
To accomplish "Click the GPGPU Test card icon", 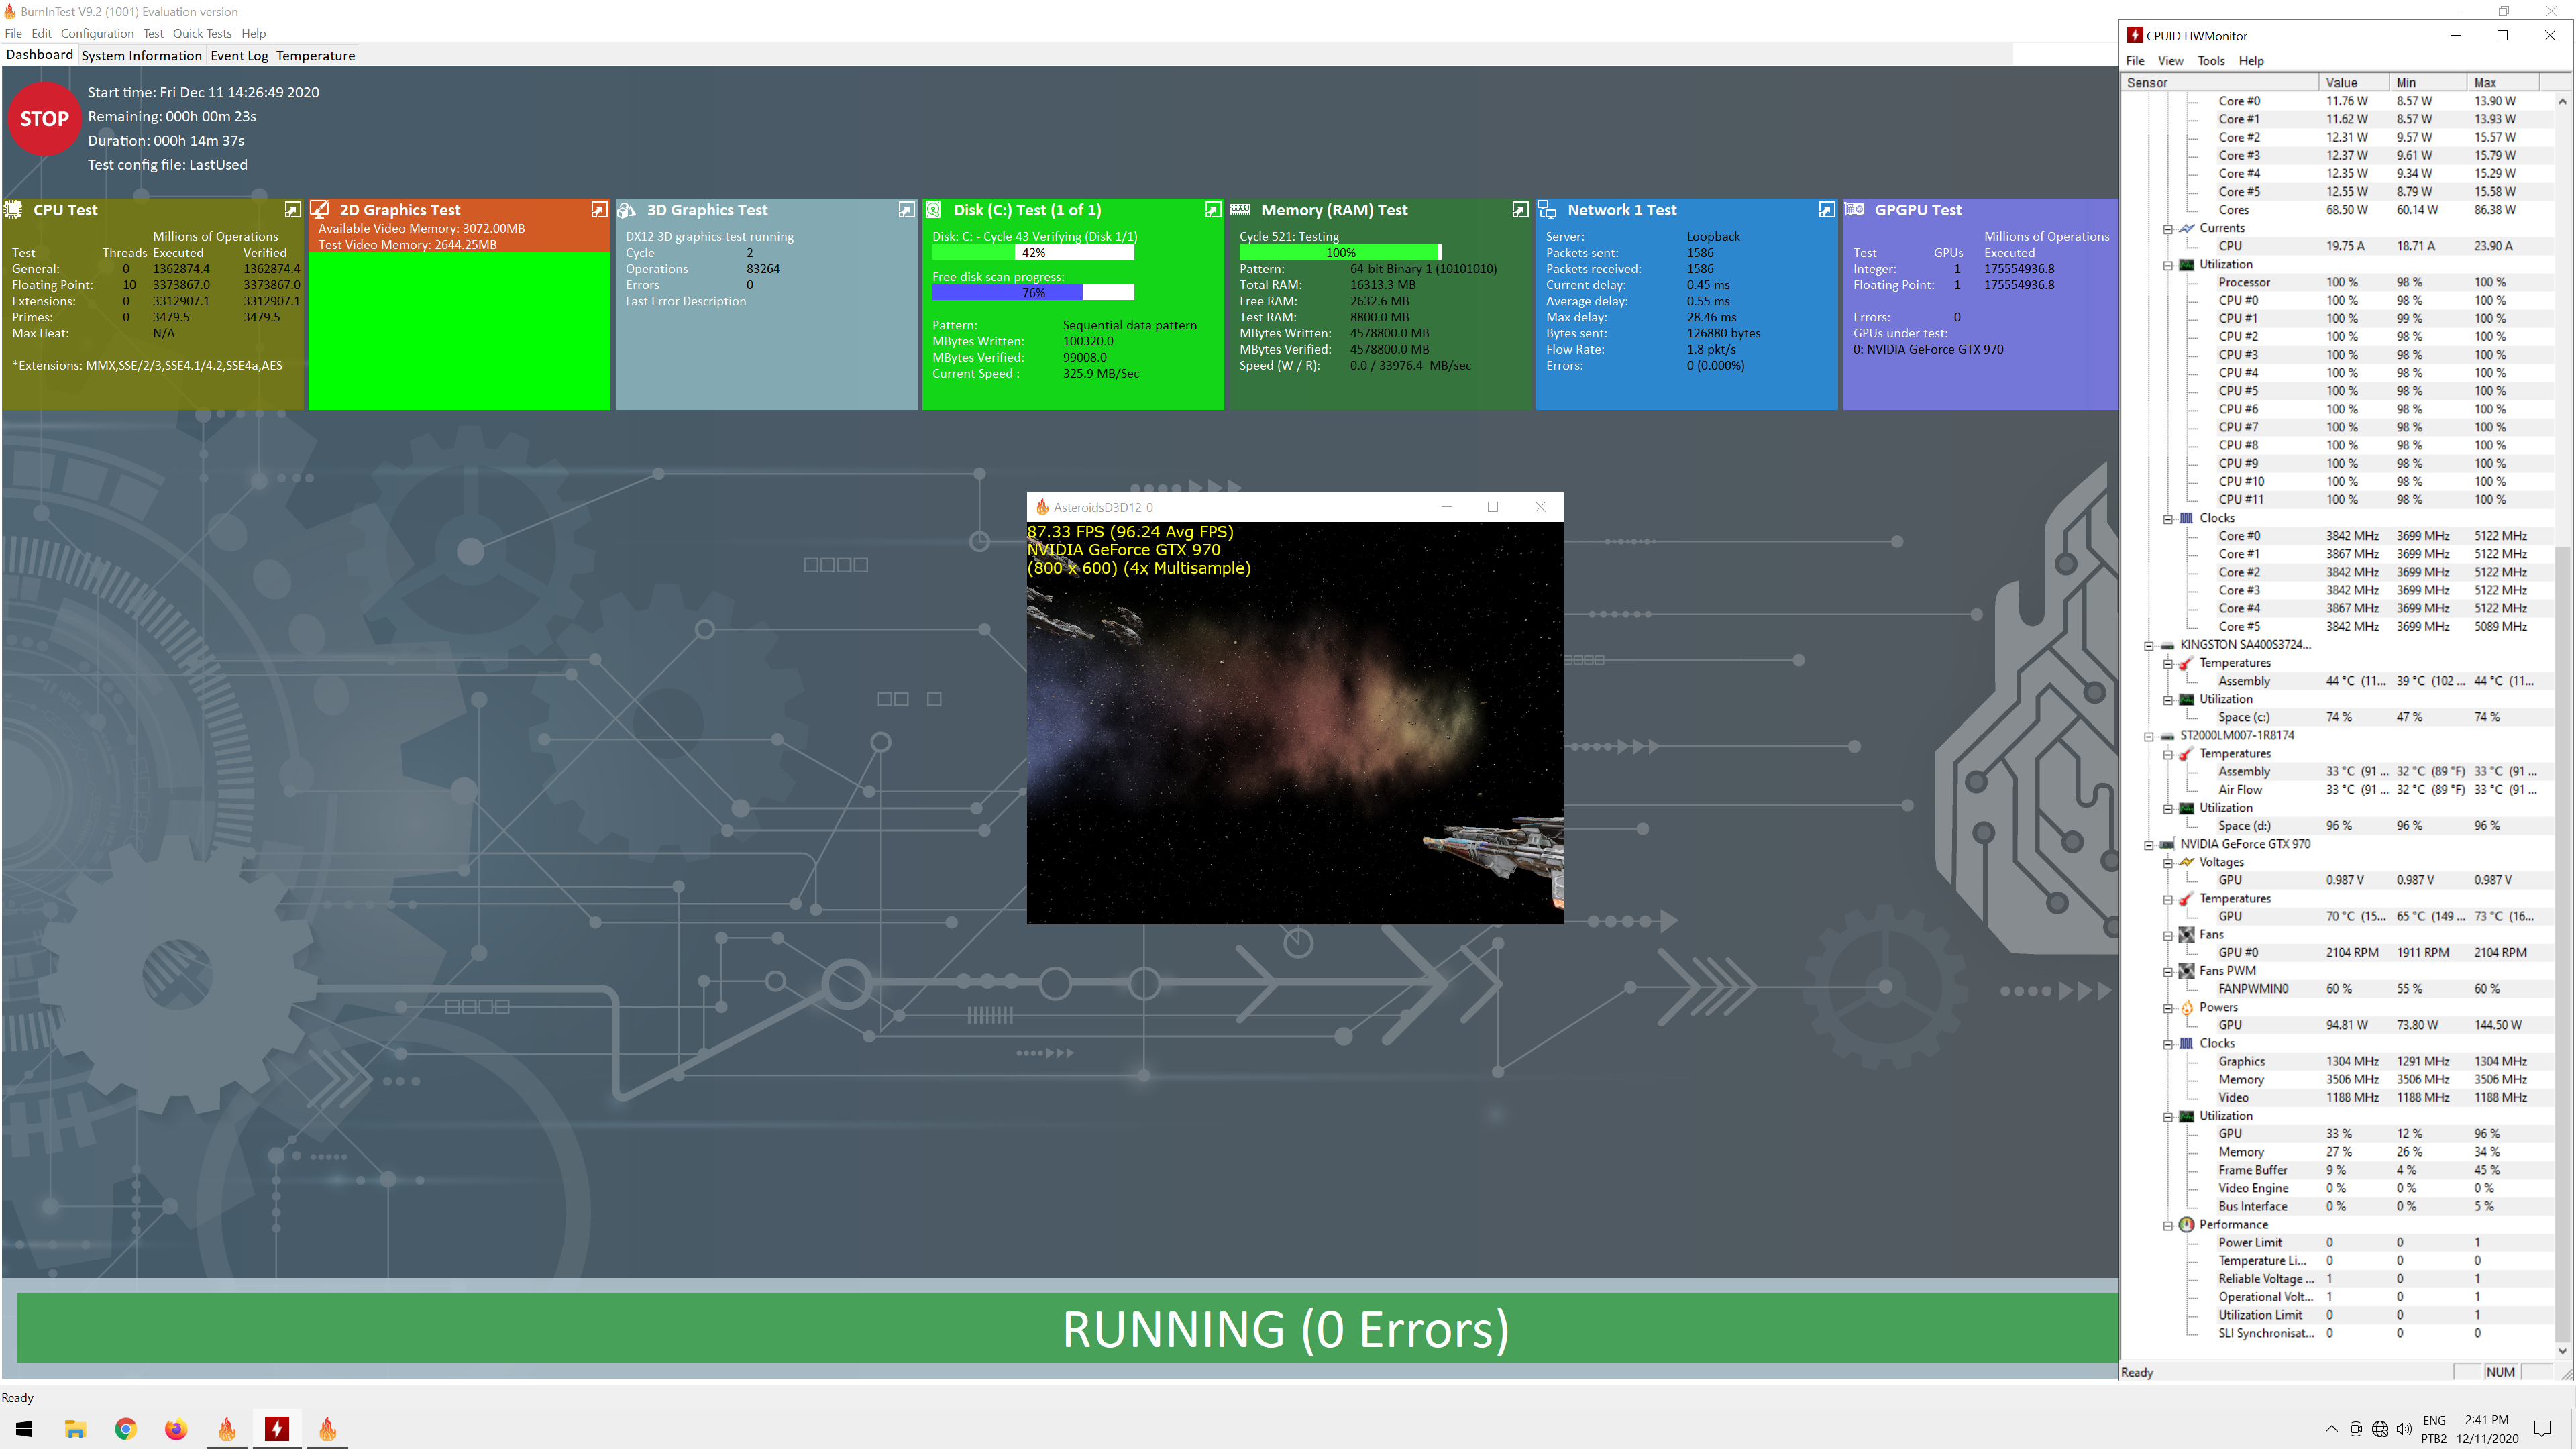I will pyautogui.click(x=1854, y=209).
